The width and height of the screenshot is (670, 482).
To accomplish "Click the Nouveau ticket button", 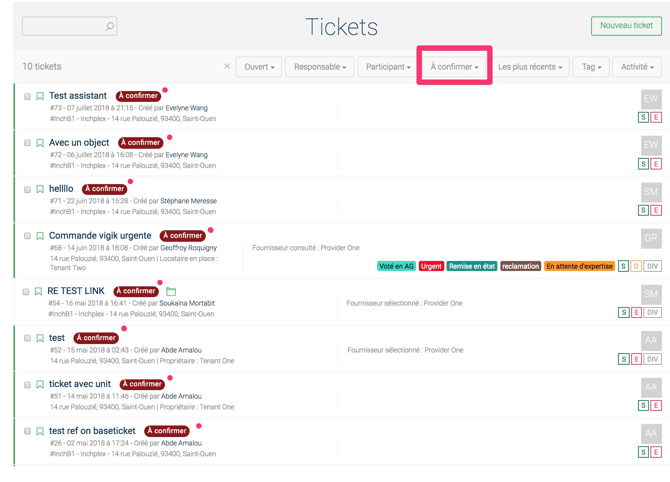I will point(626,26).
